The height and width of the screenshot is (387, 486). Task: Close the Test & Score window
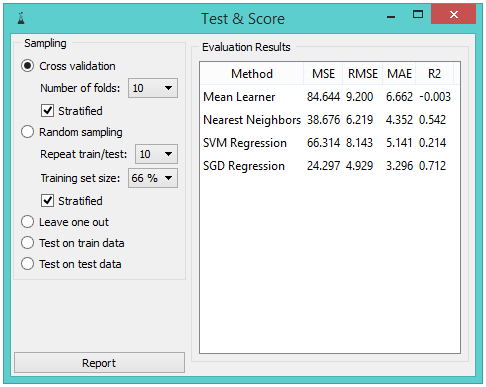click(x=453, y=14)
